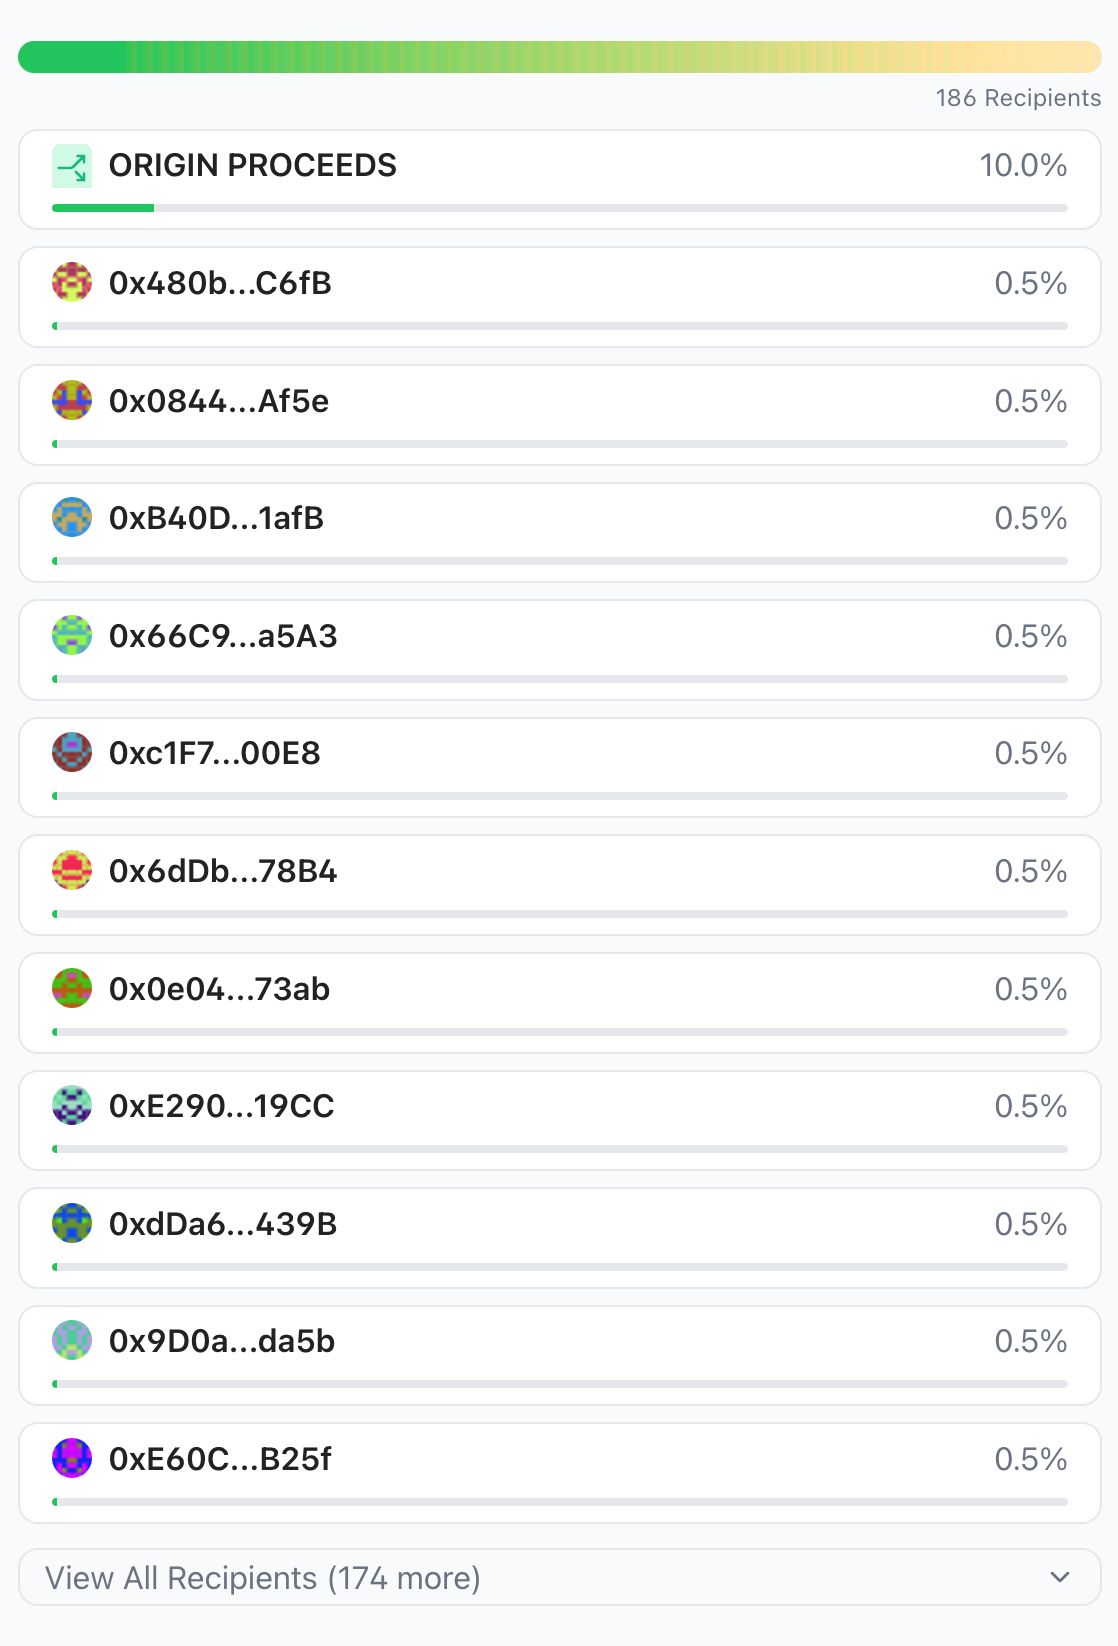Select the 0xE290...19CC address text

tap(221, 1106)
